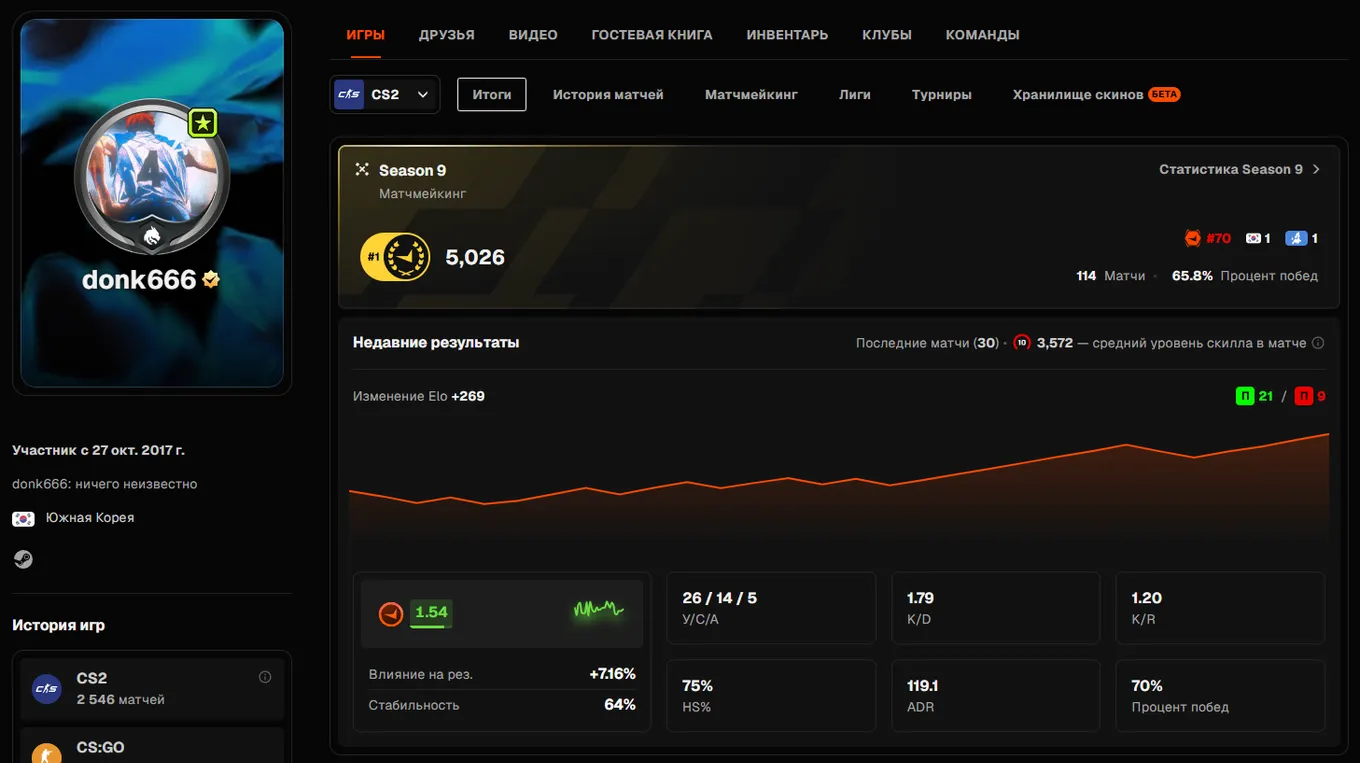Image resolution: width=1360 pixels, height=763 pixels.
Task: Go to ГОСТЕВАЯ КНИГА tab
Action: [x=652, y=35]
